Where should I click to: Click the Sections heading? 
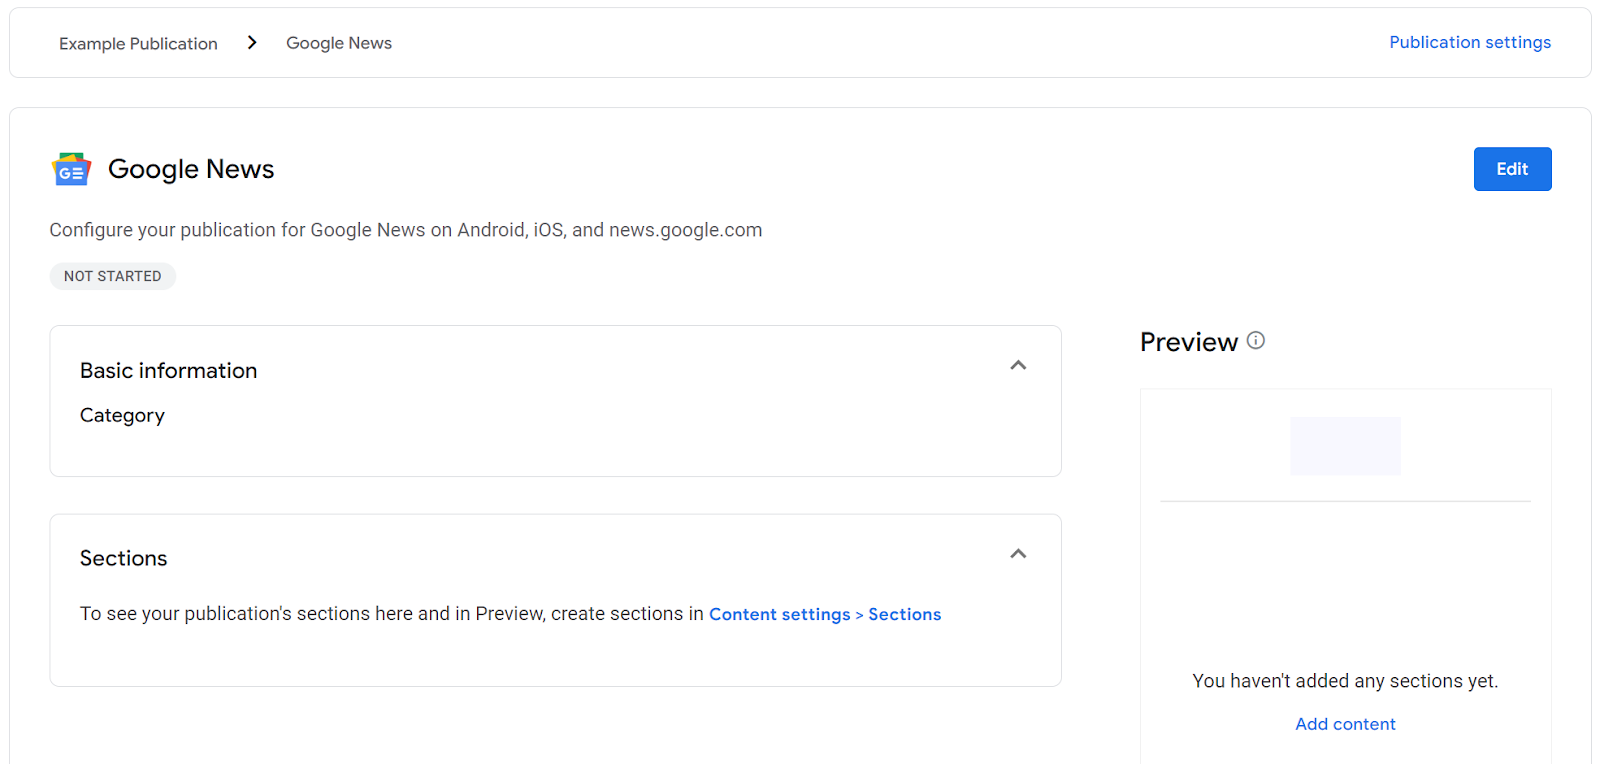[x=124, y=558]
